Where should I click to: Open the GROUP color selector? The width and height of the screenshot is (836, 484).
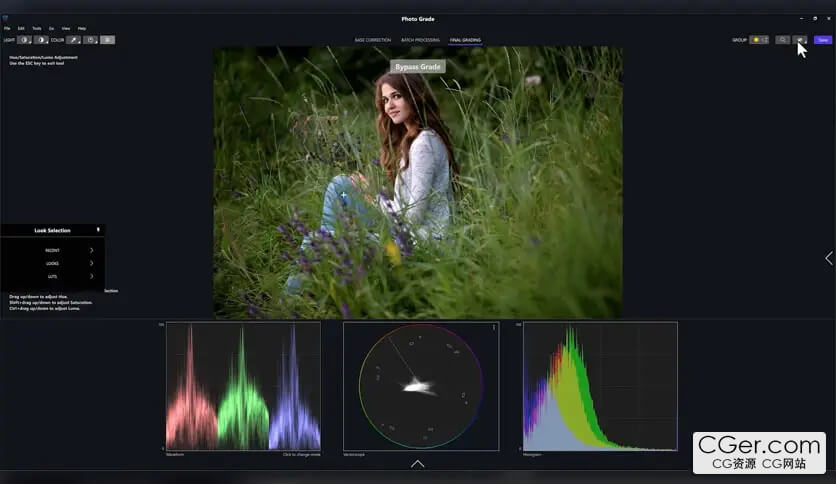(759, 40)
